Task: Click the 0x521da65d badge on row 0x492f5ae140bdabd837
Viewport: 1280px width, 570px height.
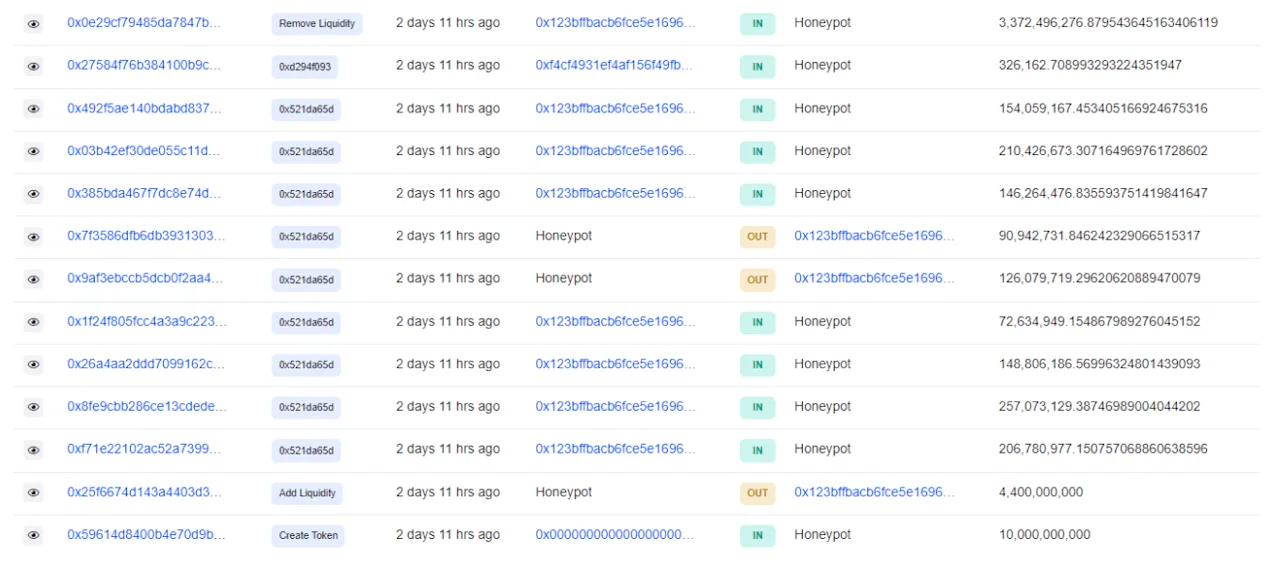Action: (306, 110)
